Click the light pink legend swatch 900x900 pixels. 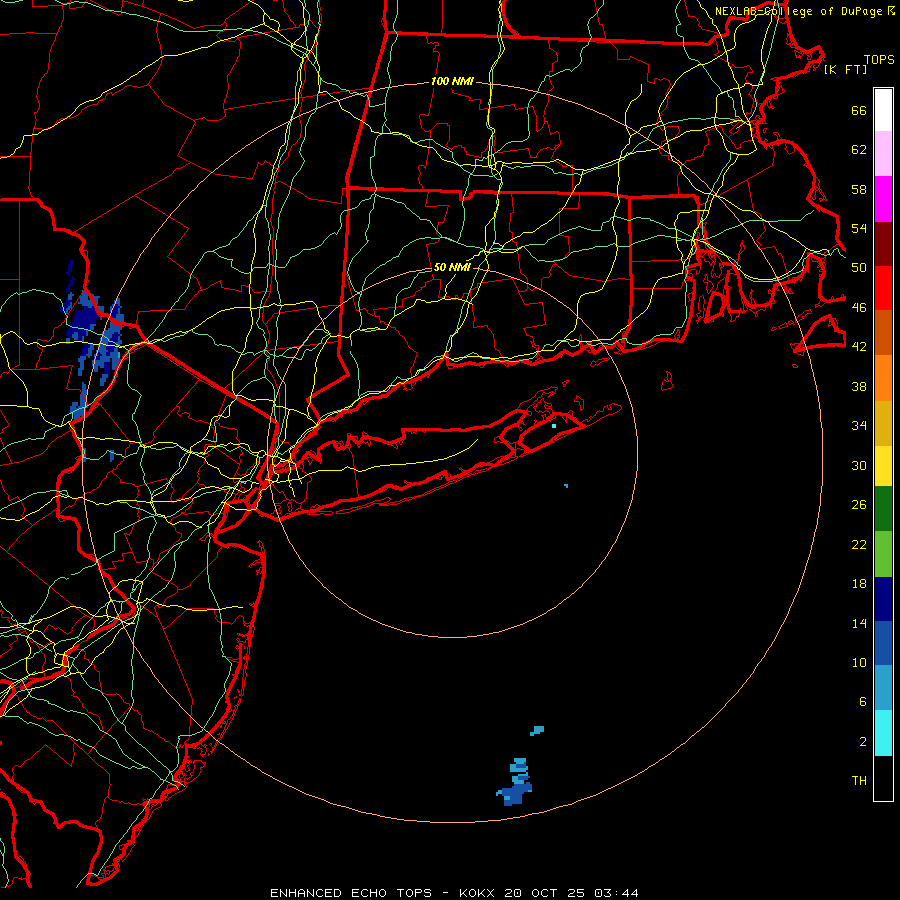pyautogui.click(x=883, y=154)
